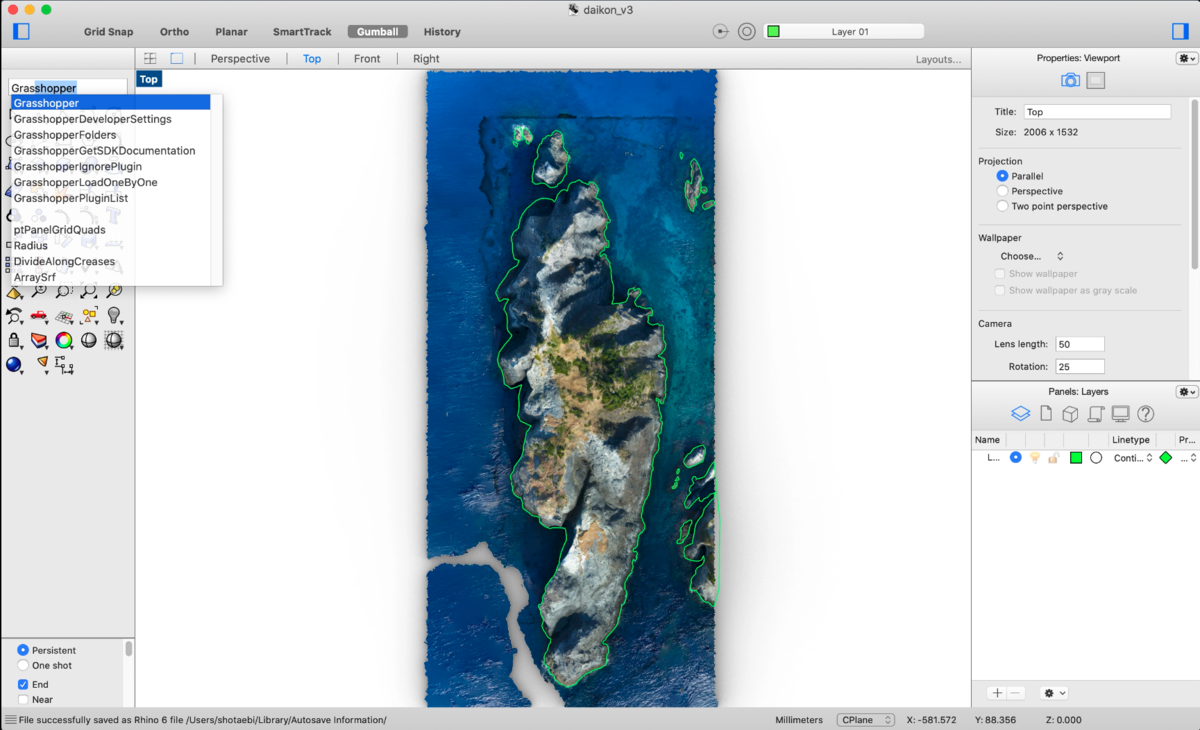
Task: Open the layer Linetype Conti... dropdown
Action: tap(1133, 457)
